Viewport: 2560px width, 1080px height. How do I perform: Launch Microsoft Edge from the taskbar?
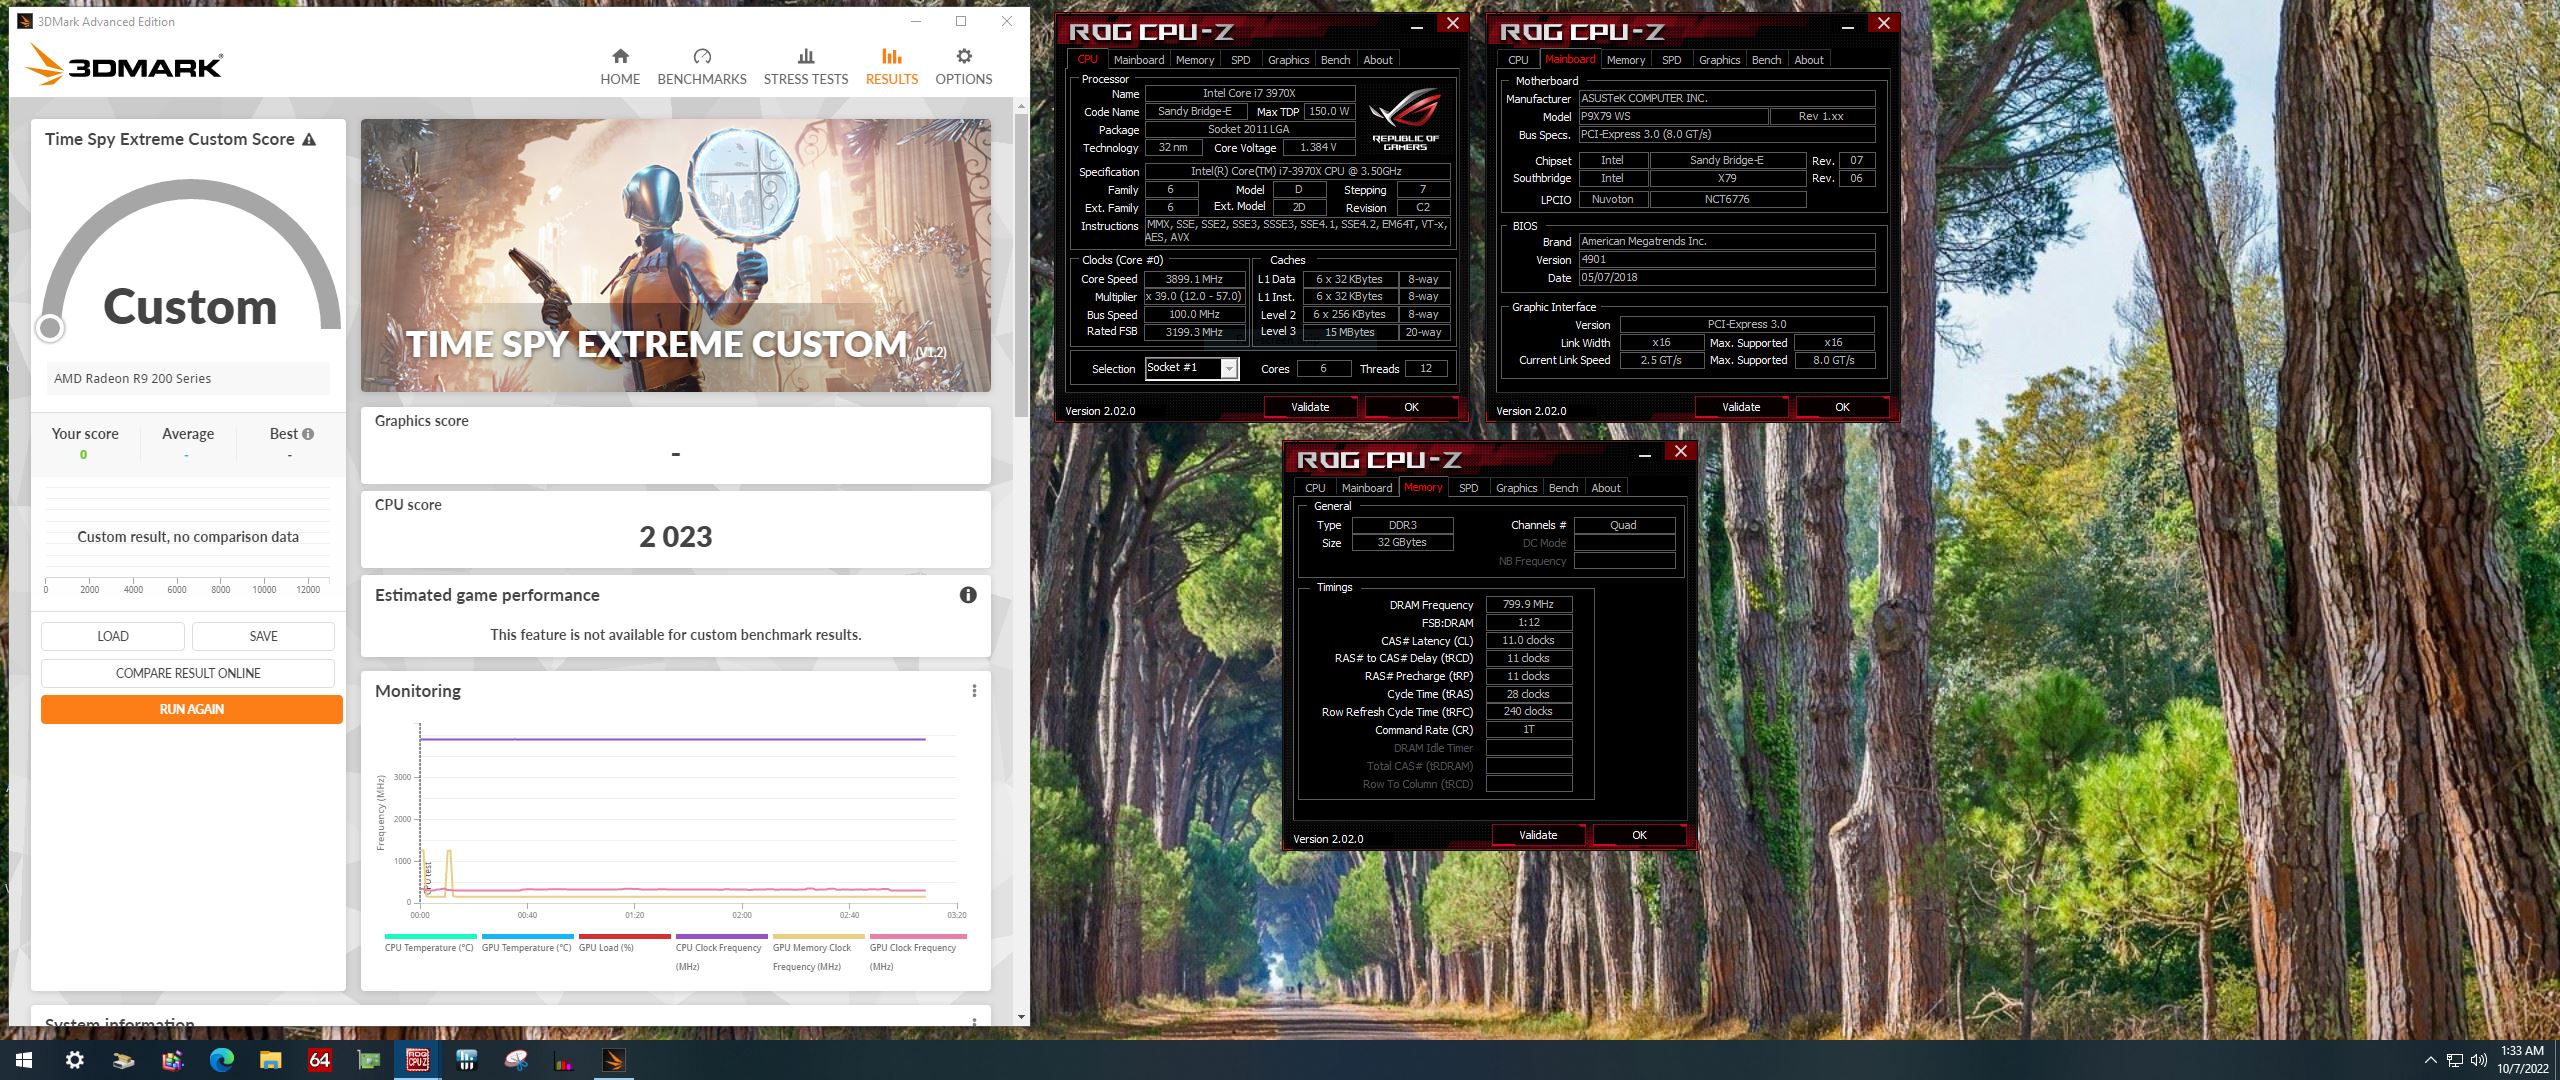221,1060
